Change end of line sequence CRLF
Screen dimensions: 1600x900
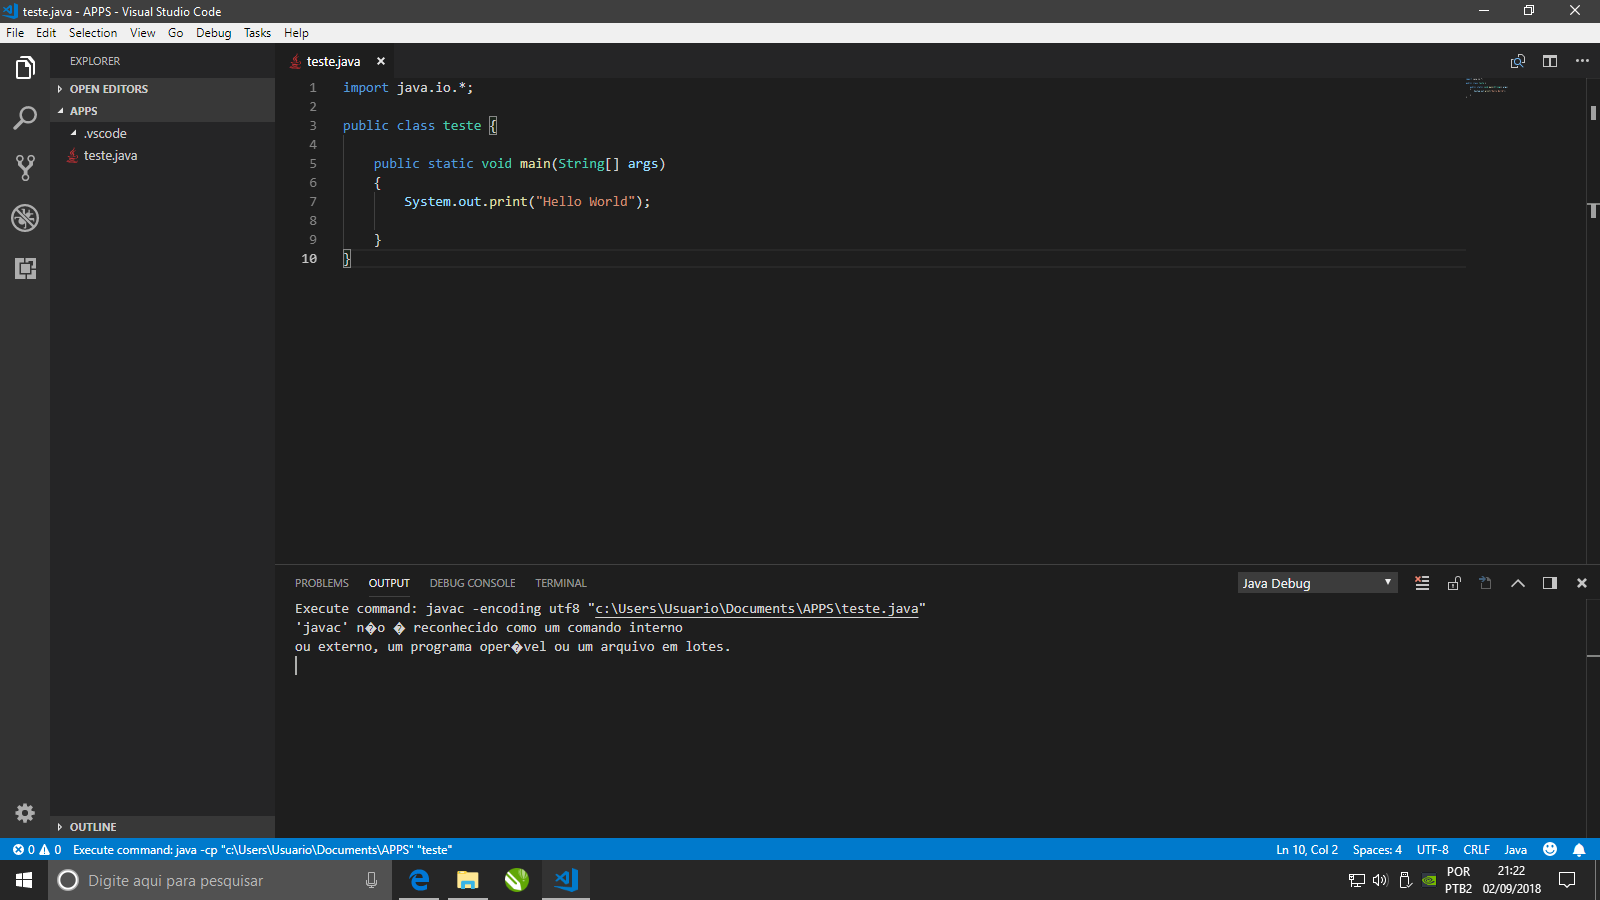pos(1476,850)
